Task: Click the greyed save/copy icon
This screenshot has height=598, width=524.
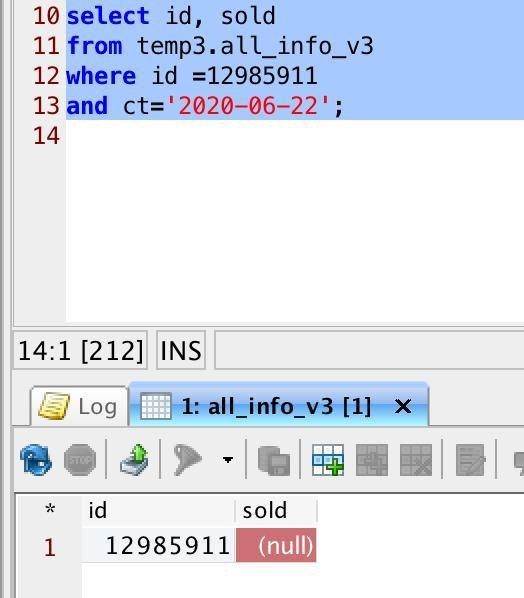Action: (274, 460)
